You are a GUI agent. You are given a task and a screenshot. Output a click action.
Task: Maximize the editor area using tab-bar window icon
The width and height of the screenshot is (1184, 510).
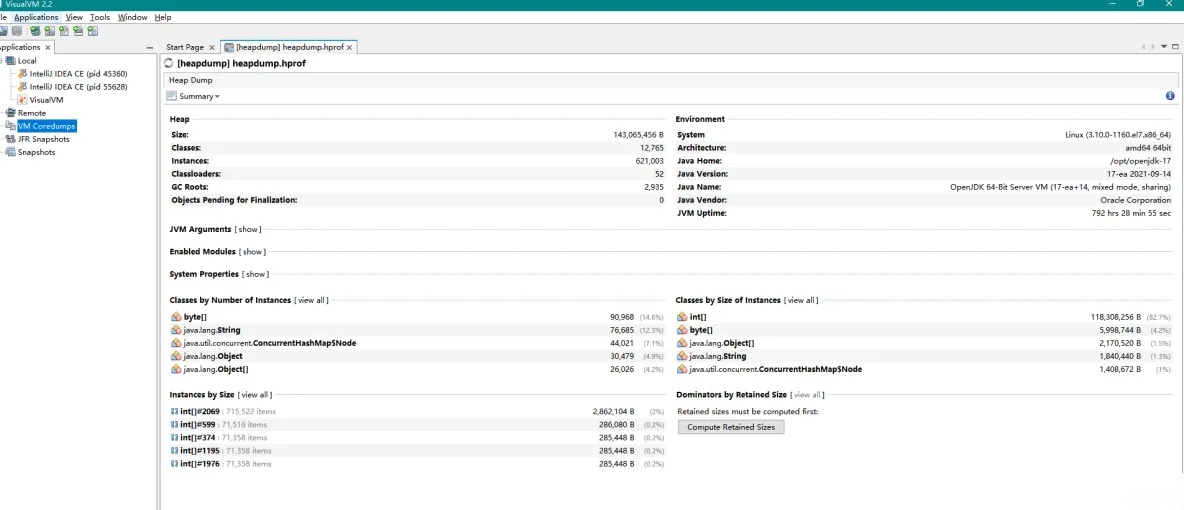pyautogui.click(x=1176, y=47)
